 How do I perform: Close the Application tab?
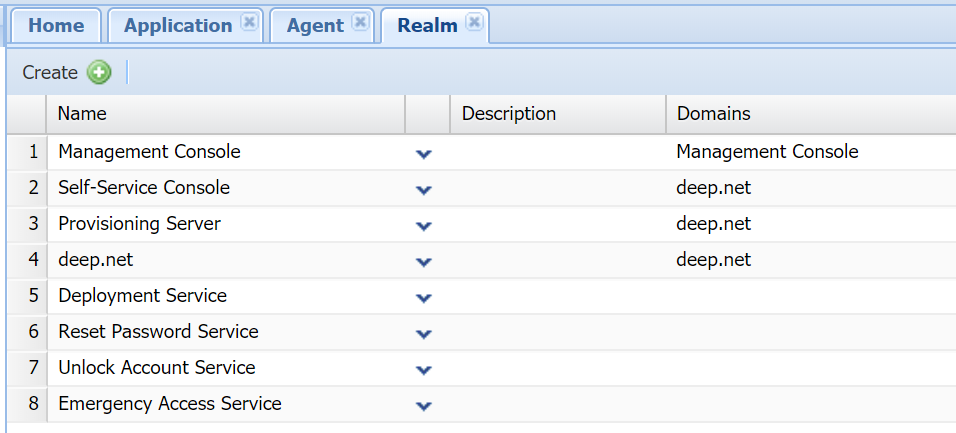point(249,22)
